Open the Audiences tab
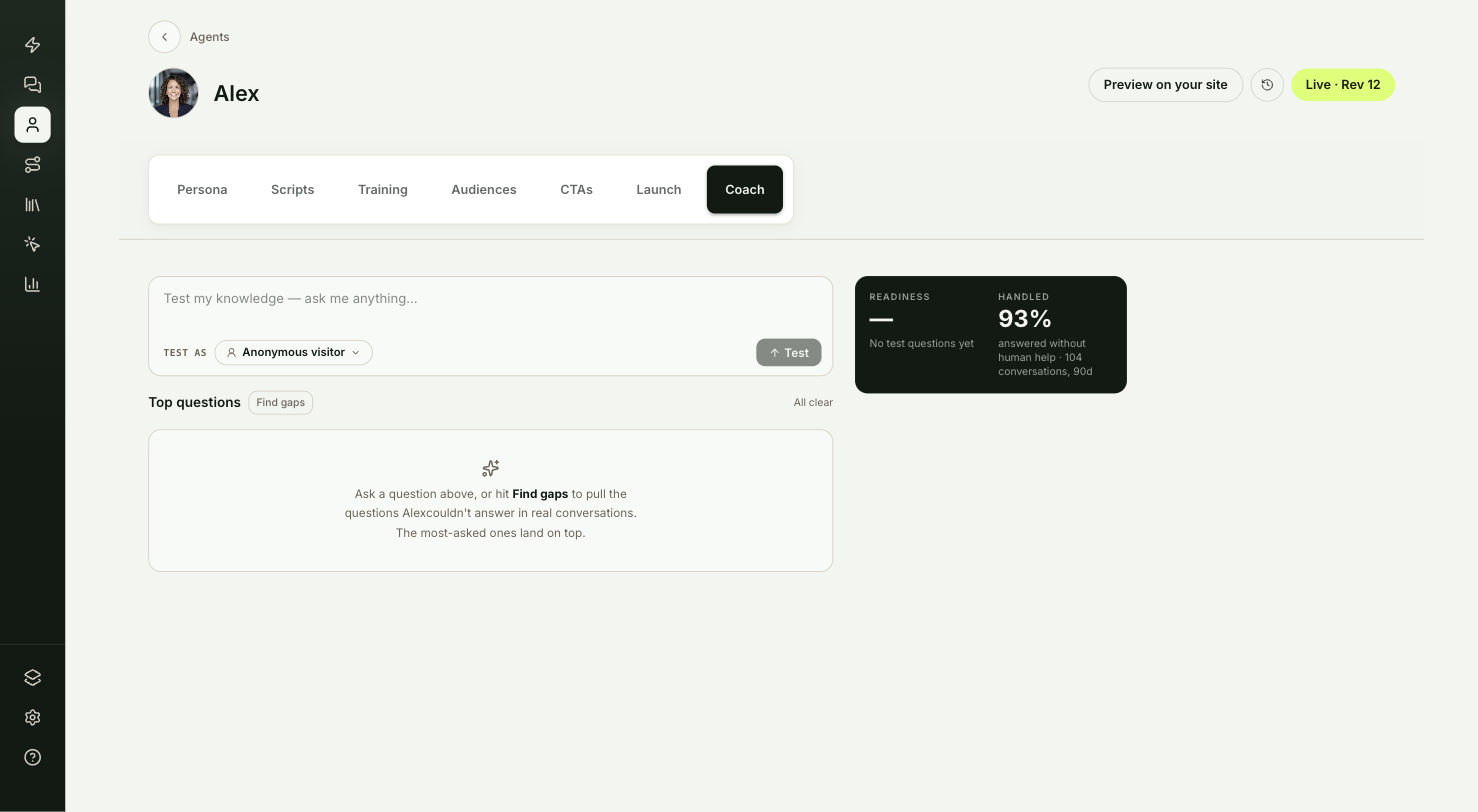 pyautogui.click(x=484, y=190)
